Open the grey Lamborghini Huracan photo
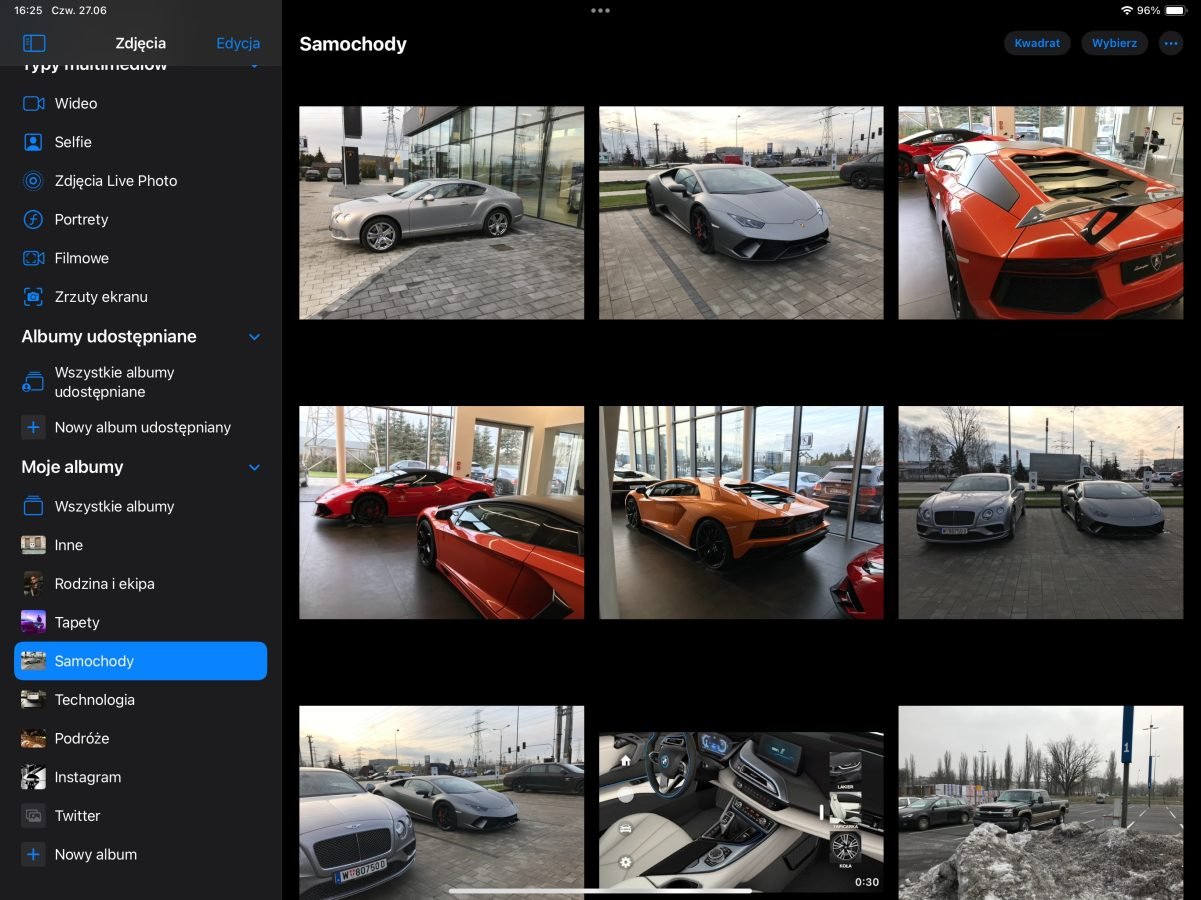 pos(741,213)
